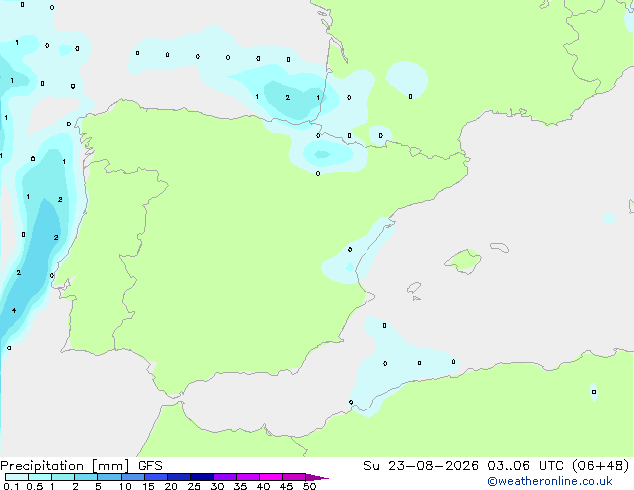This screenshot has height=490, width=634.
Task: Select the 0.1–0.5 mm legend color box
Action: click(x=17, y=477)
